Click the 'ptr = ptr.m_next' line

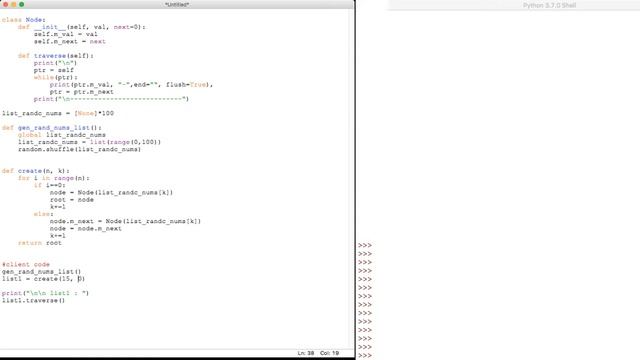tap(82, 92)
